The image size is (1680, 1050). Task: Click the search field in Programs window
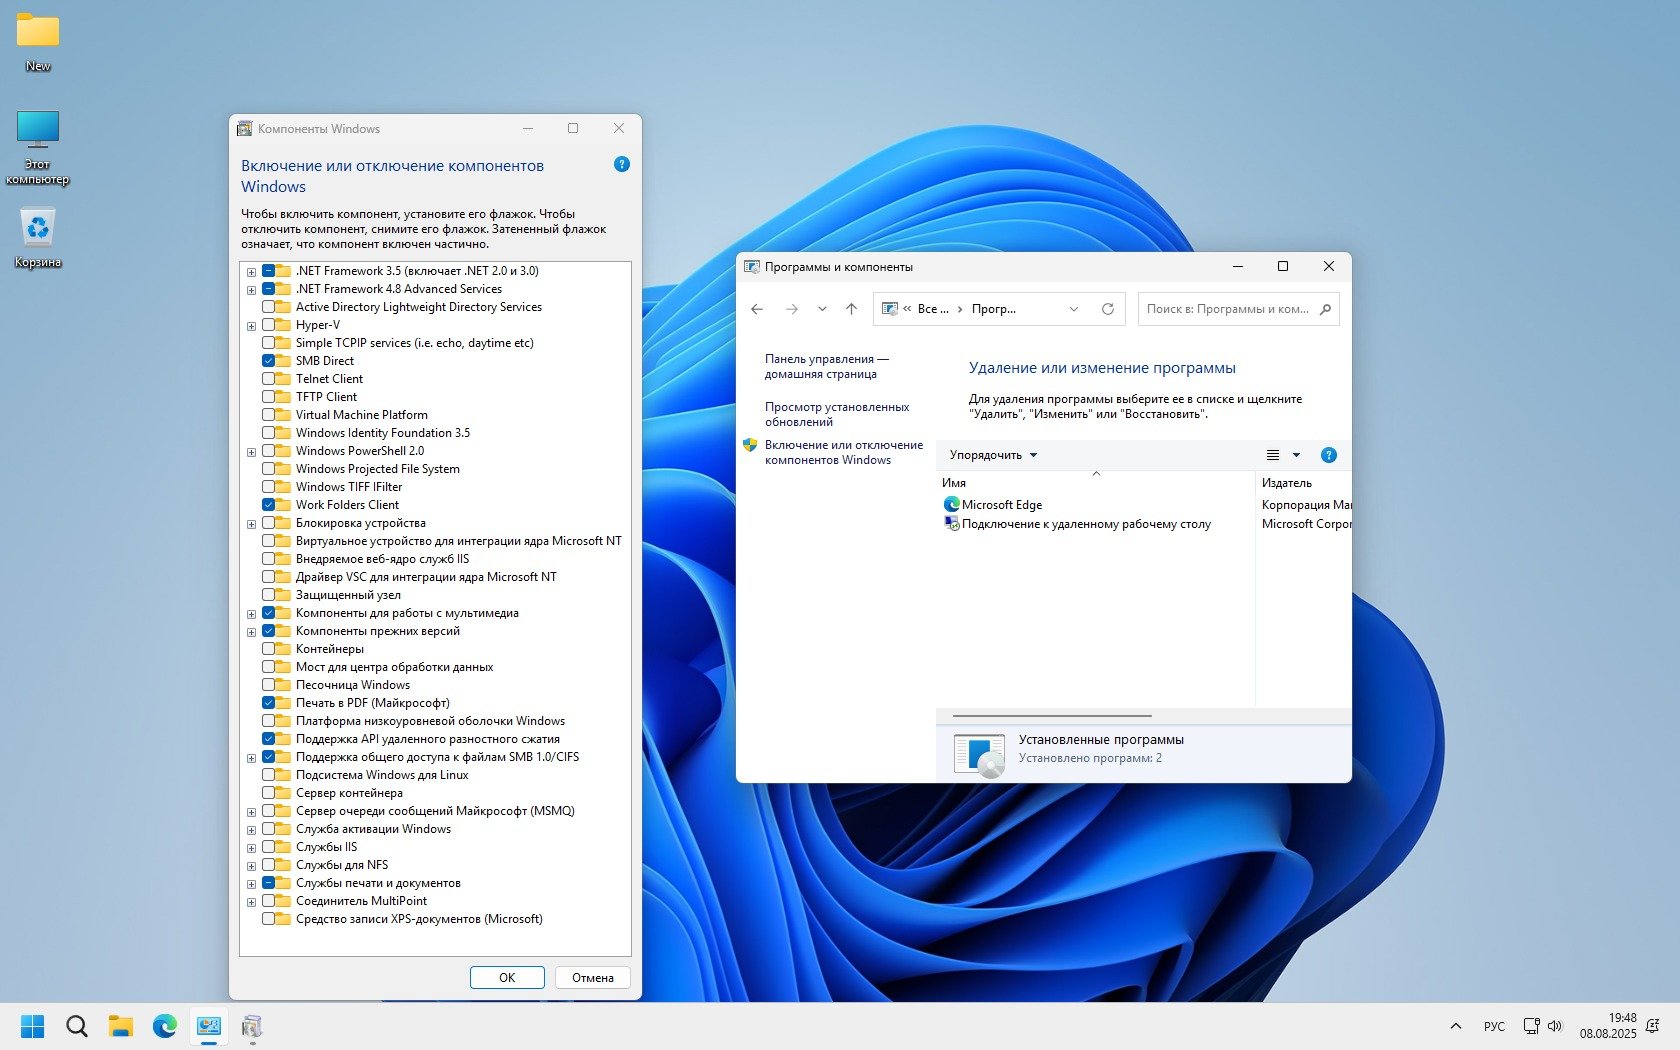[1228, 309]
